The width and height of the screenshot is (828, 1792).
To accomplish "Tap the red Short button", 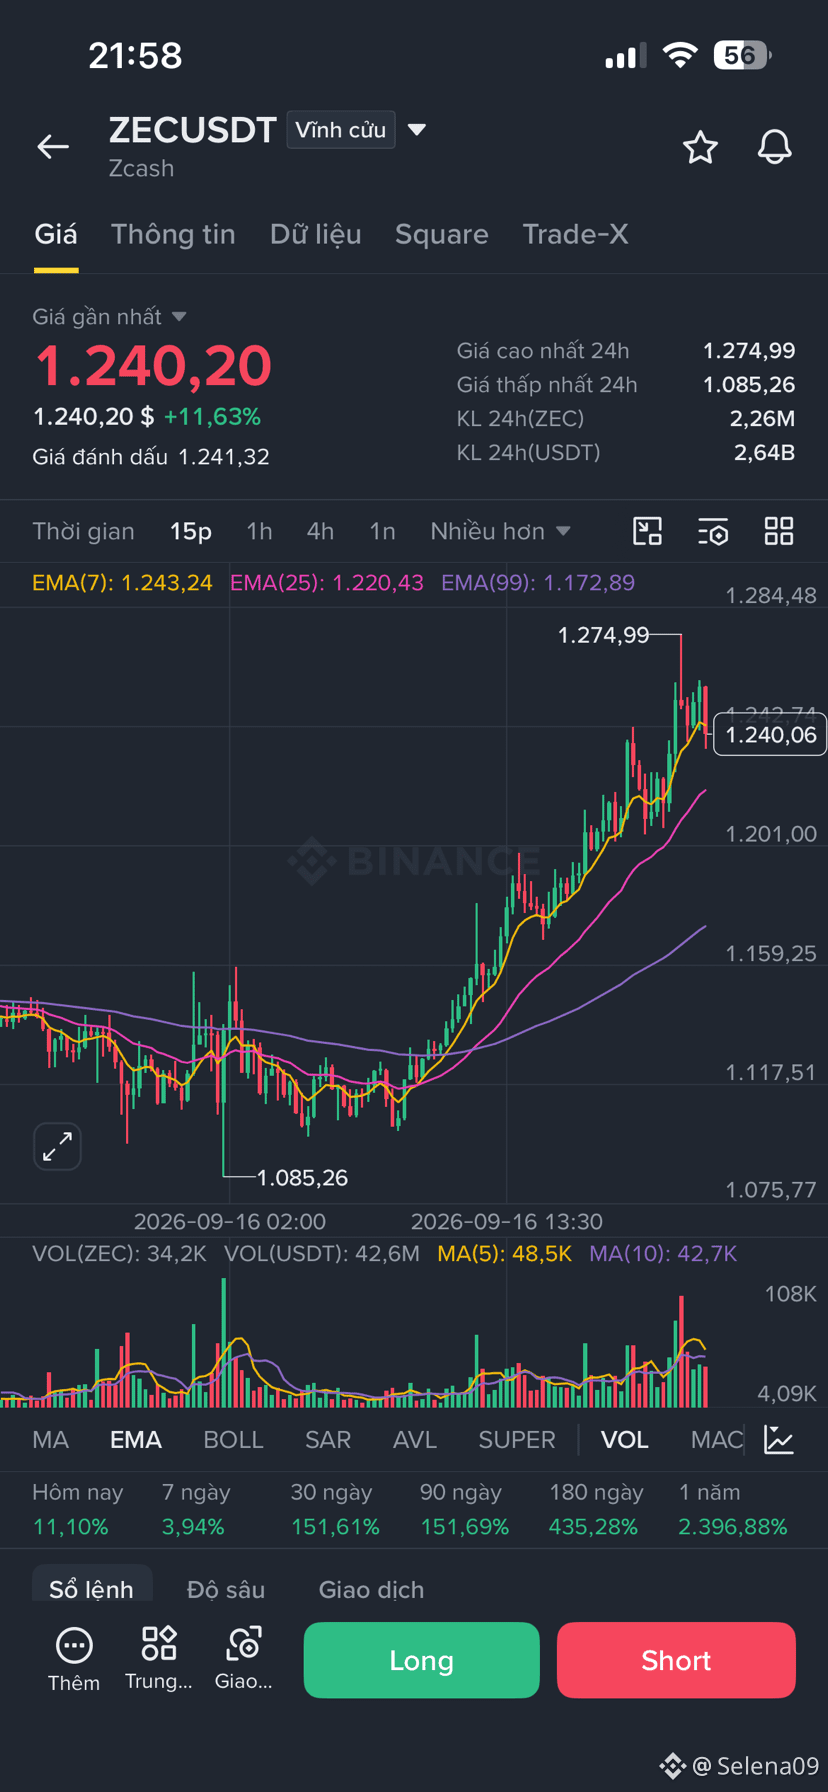I will (676, 1660).
